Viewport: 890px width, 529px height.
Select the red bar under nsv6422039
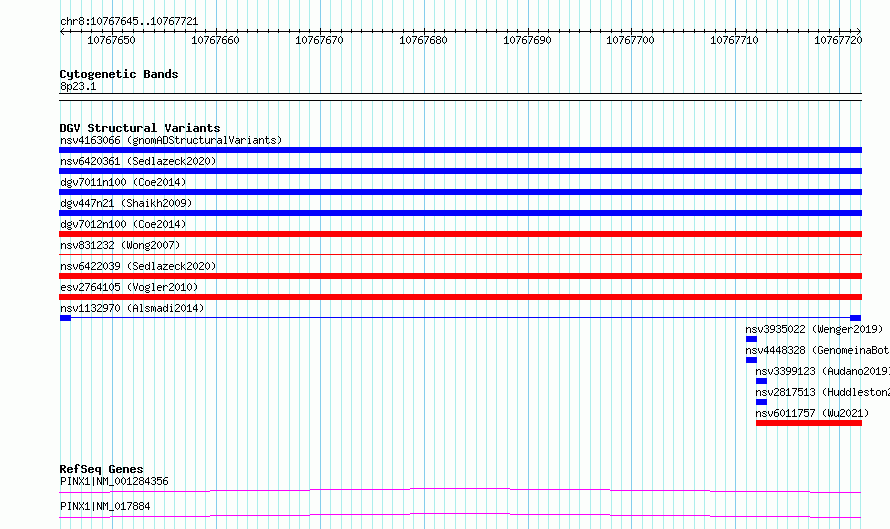(x=460, y=276)
